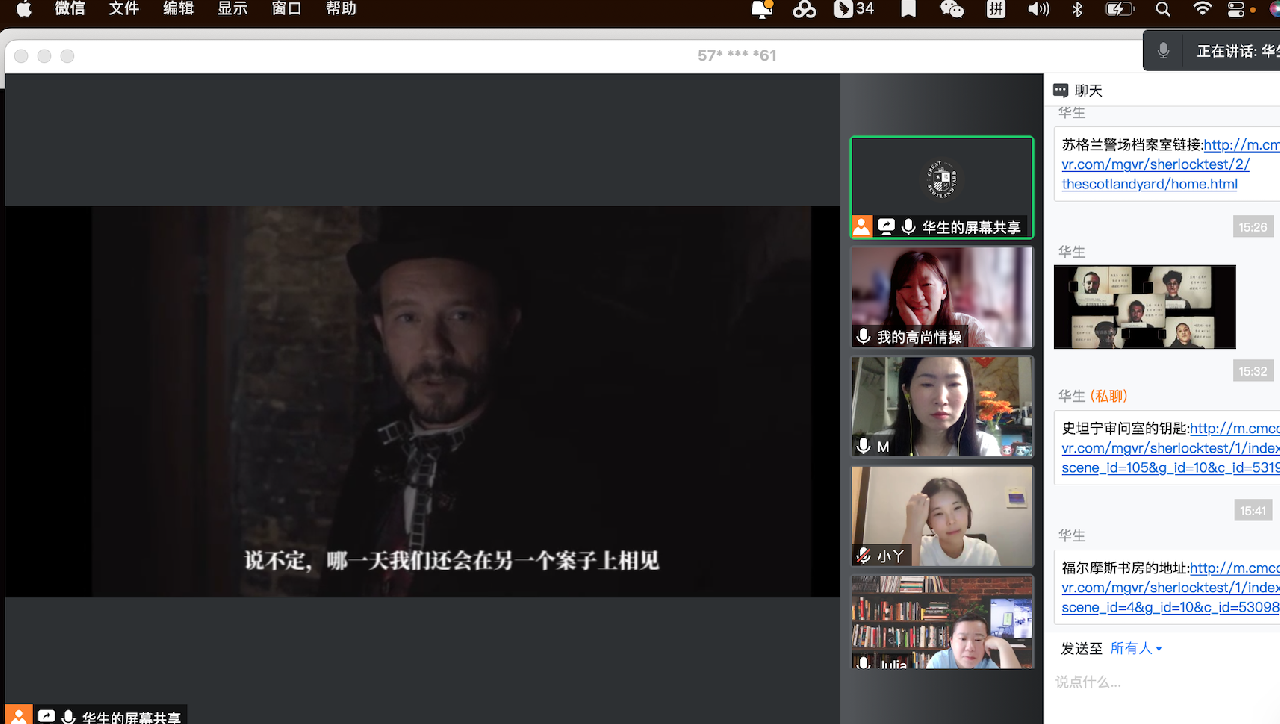Open the shared image in chat
Screen dimensions: 1280x724
tap(1145, 307)
